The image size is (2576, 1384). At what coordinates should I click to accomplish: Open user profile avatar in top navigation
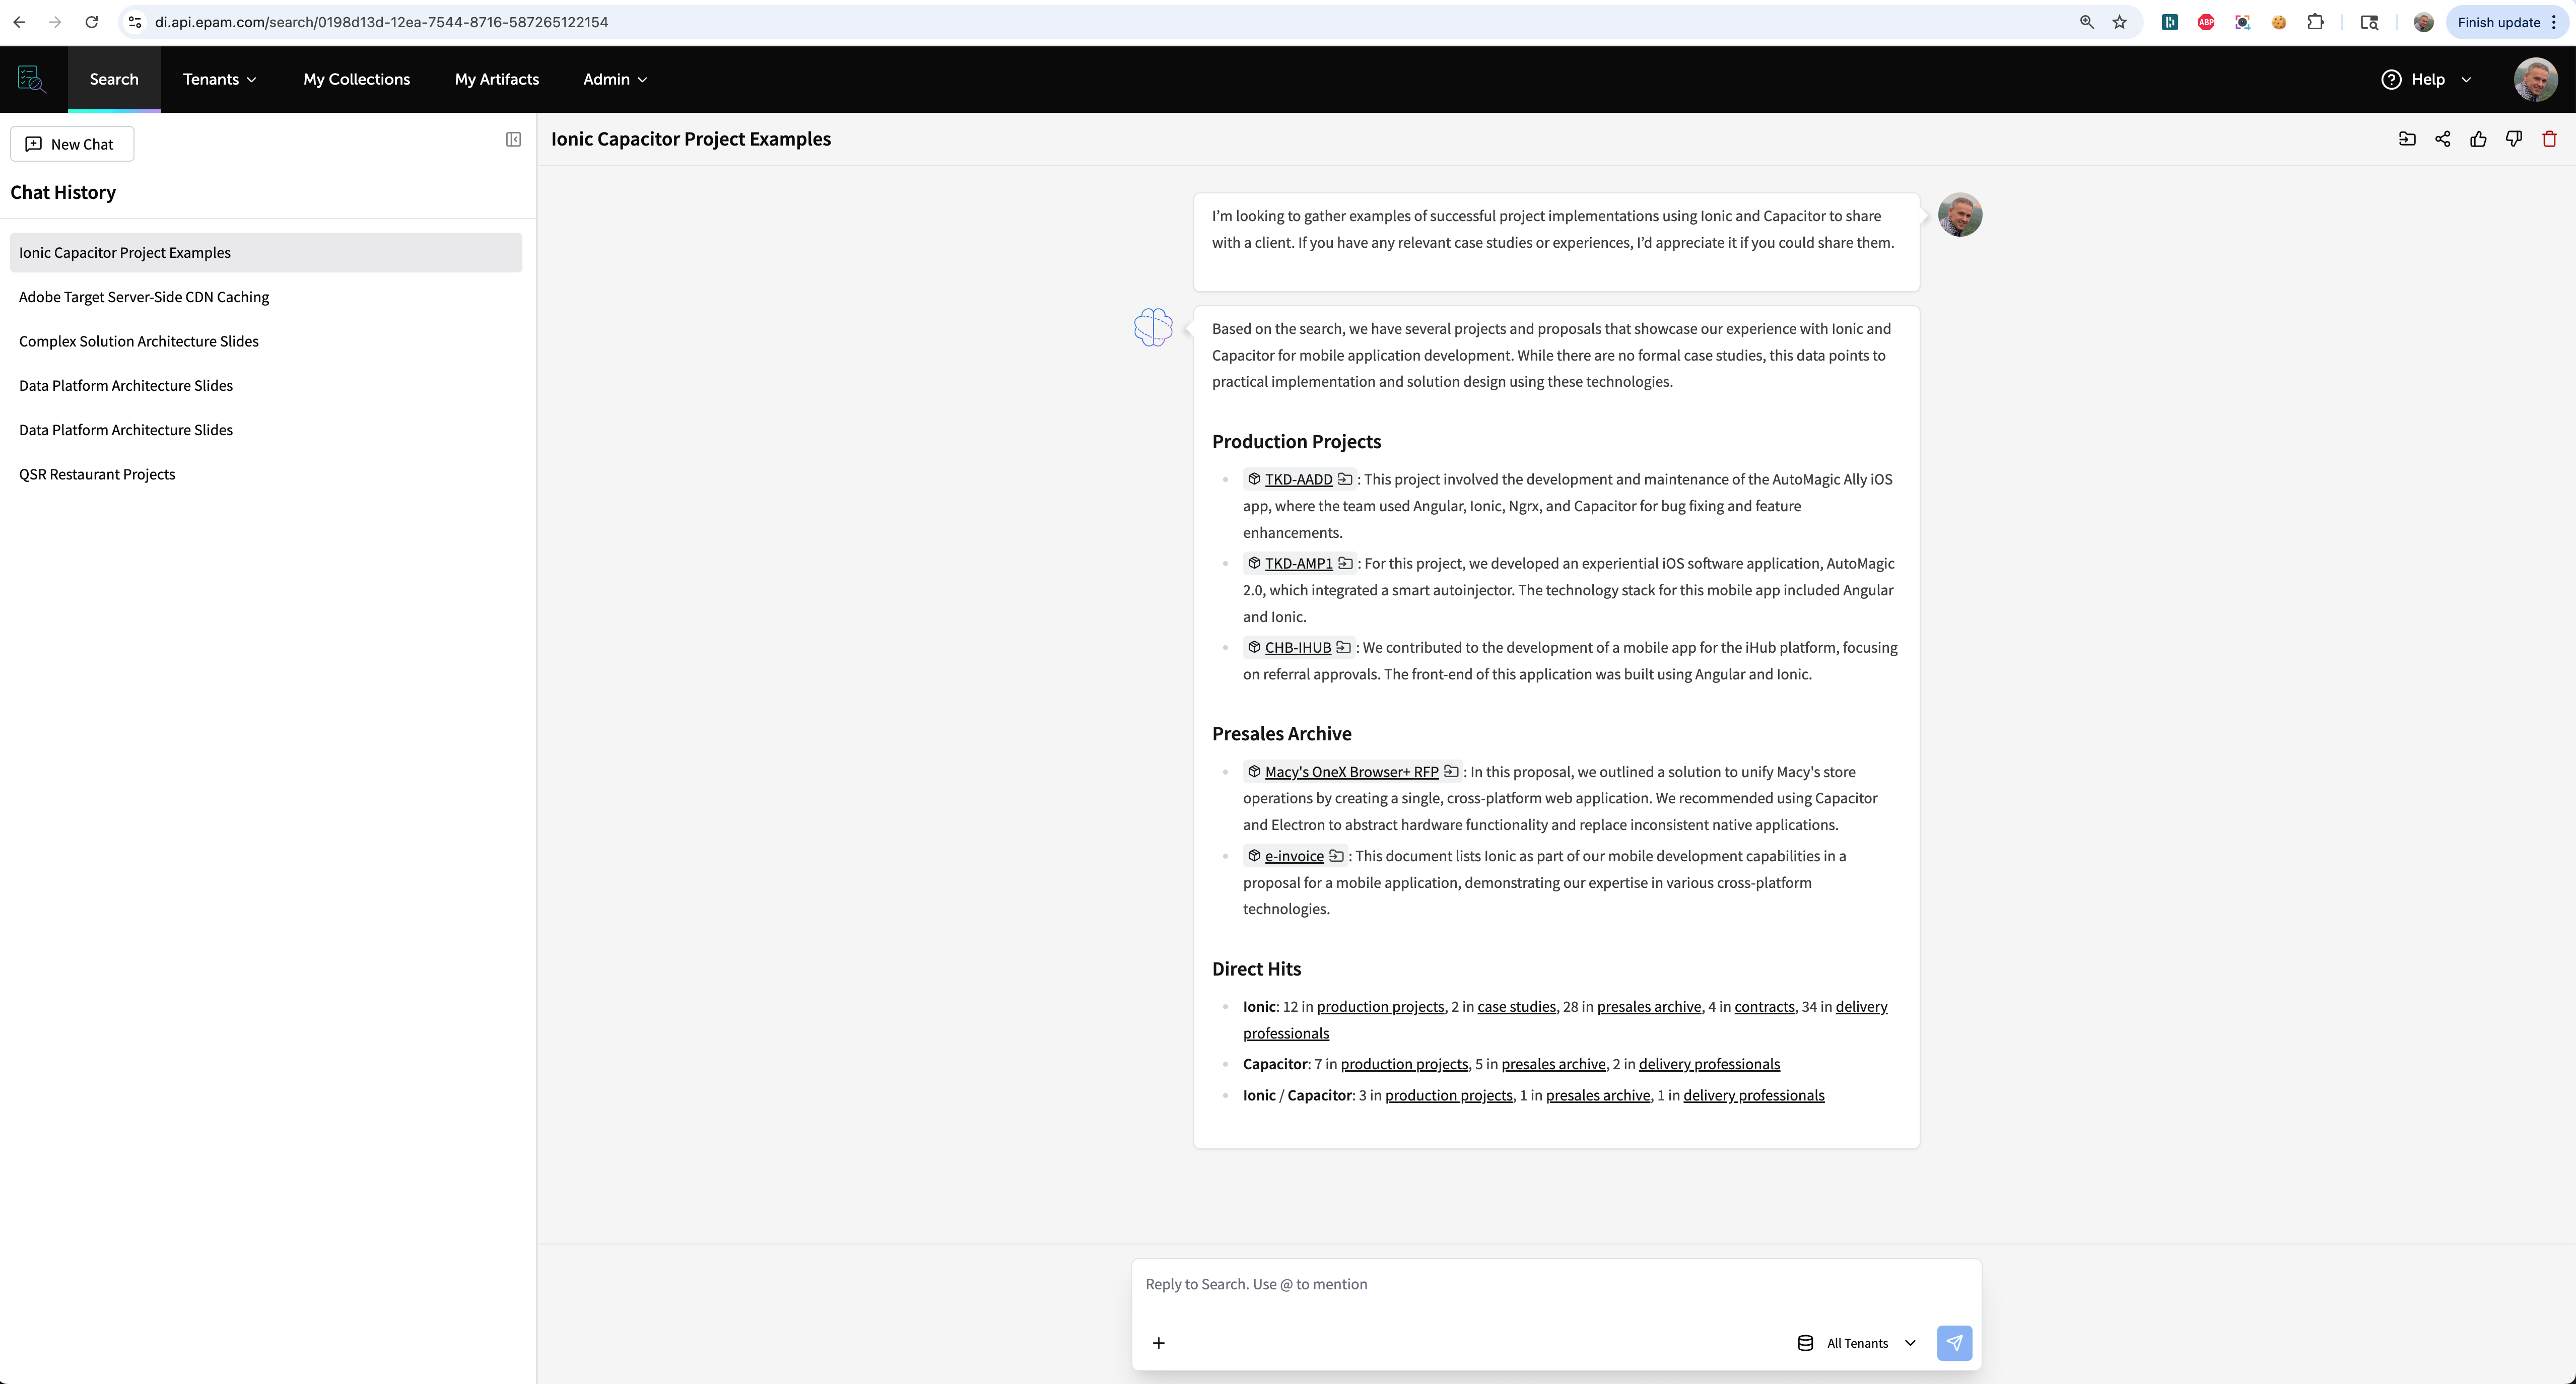2535,79
